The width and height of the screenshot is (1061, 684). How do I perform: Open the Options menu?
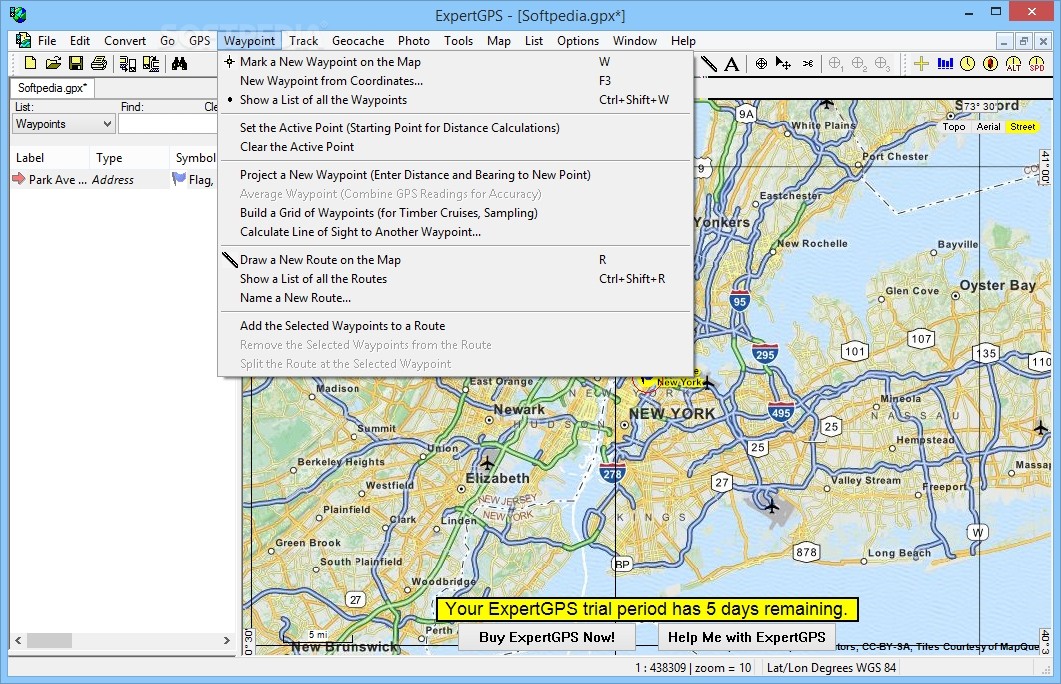(x=578, y=41)
